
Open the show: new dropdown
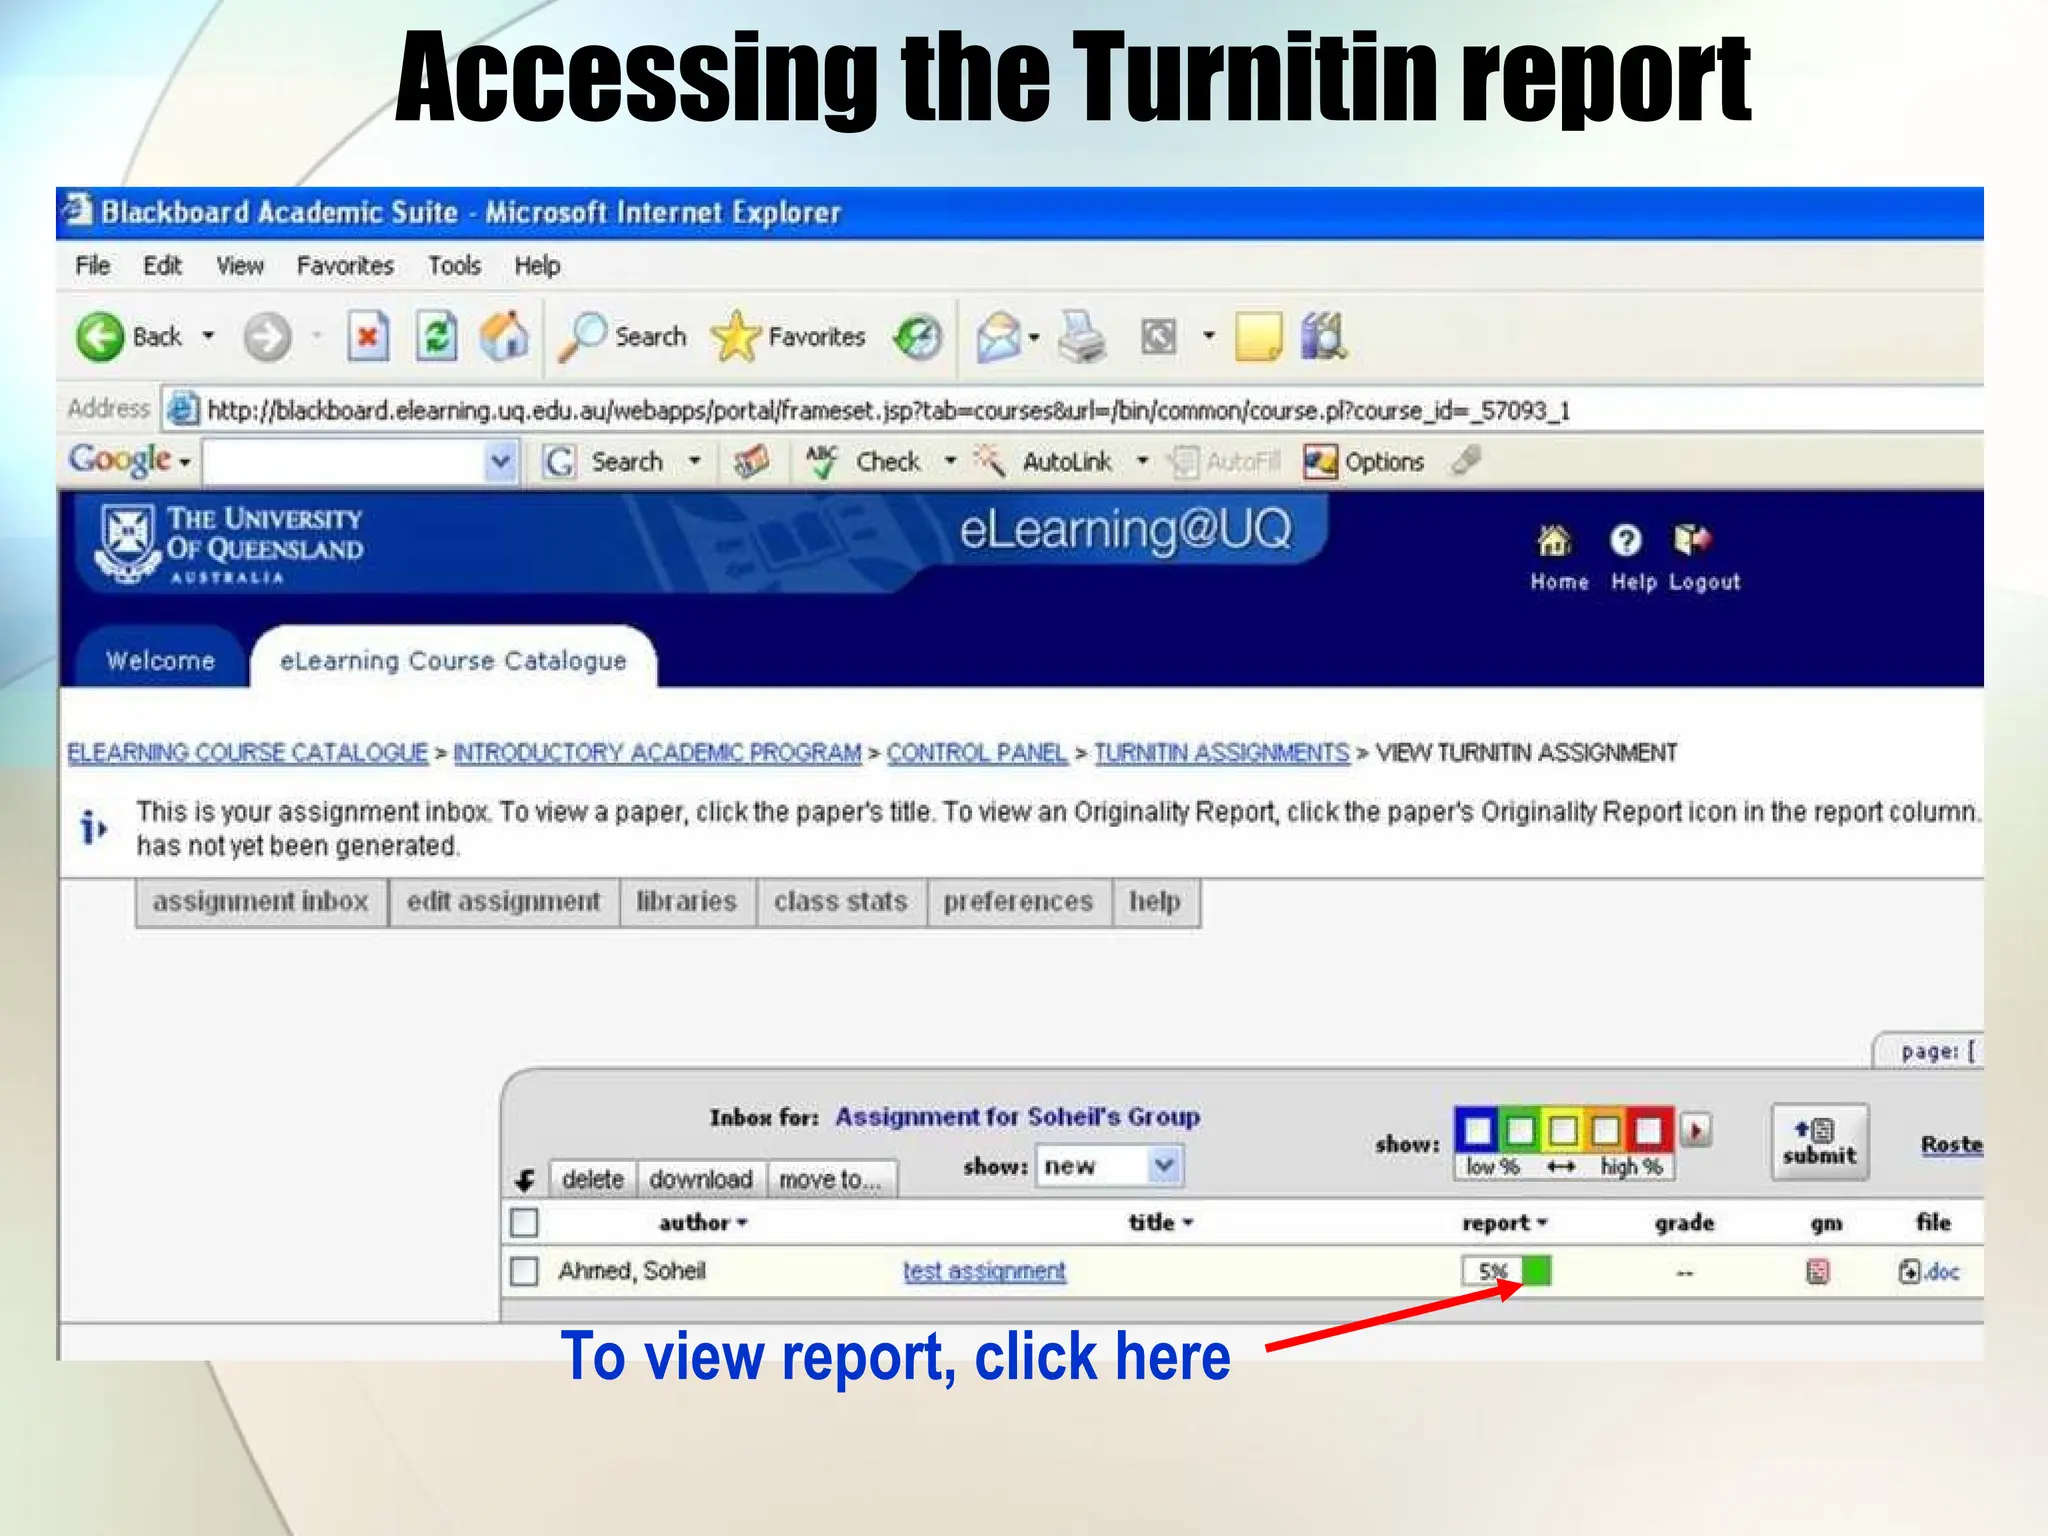(1109, 1166)
